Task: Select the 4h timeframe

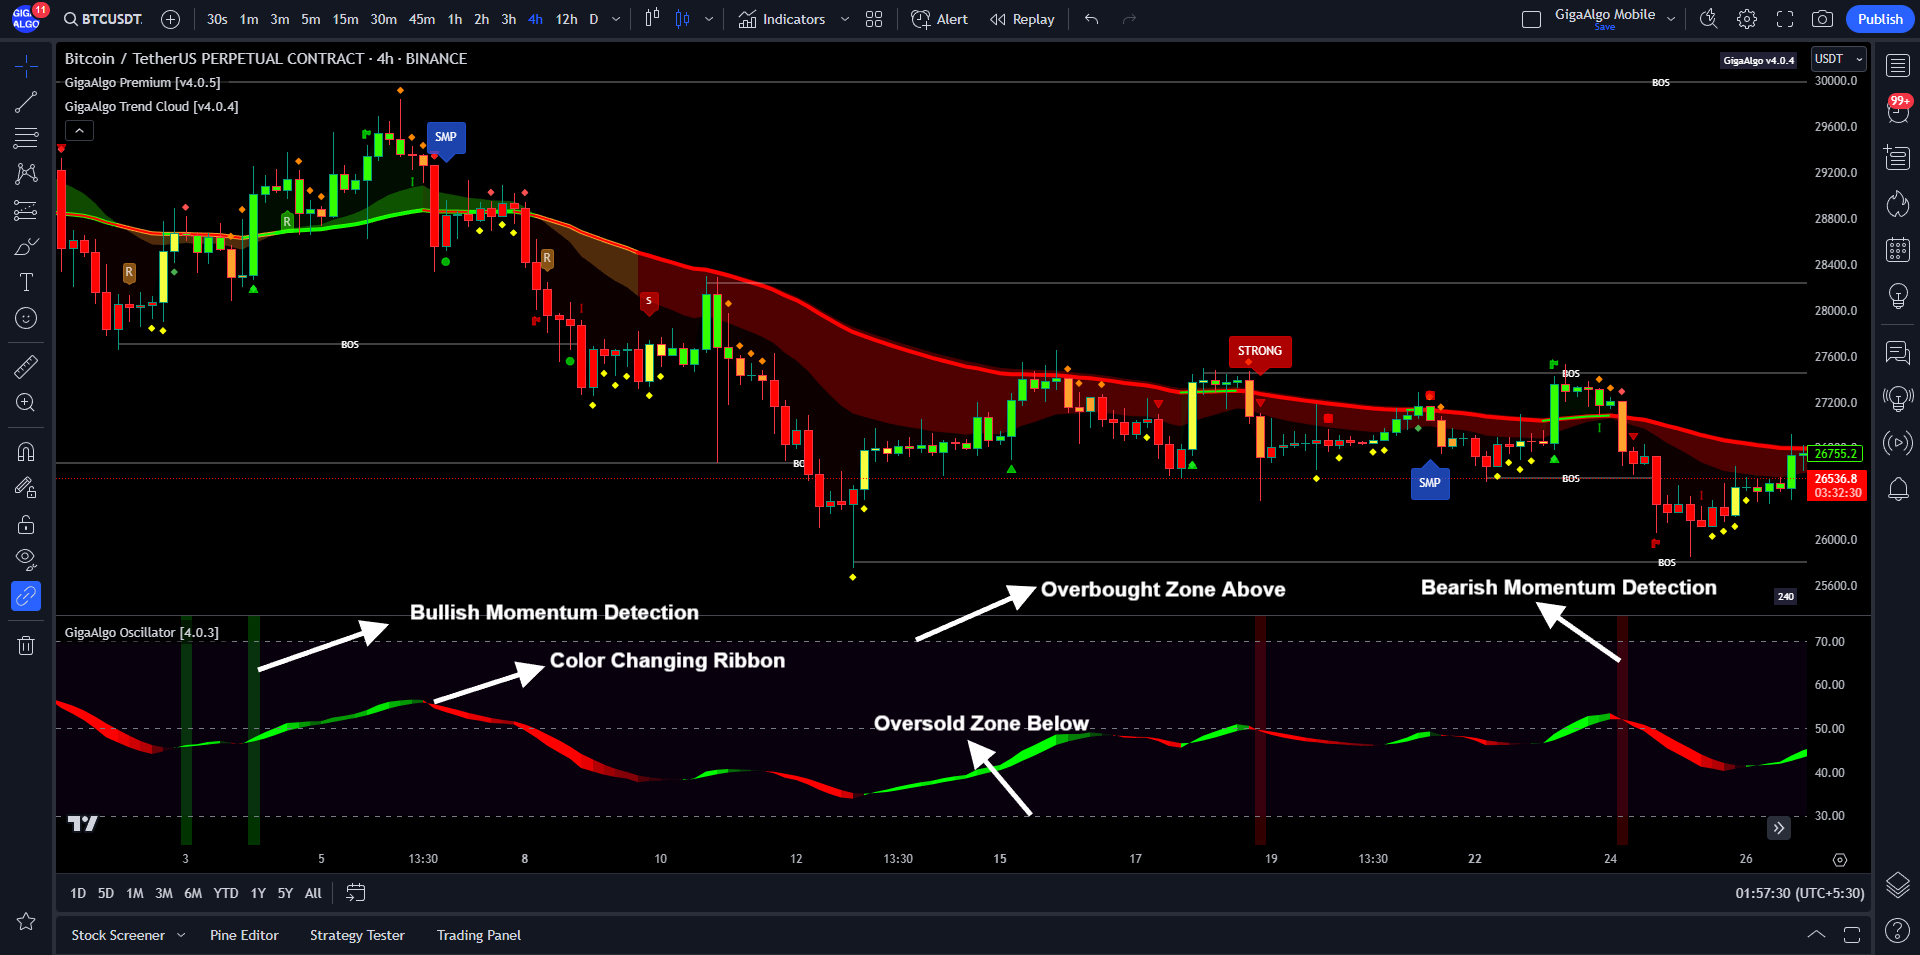Action: point(535,19)
